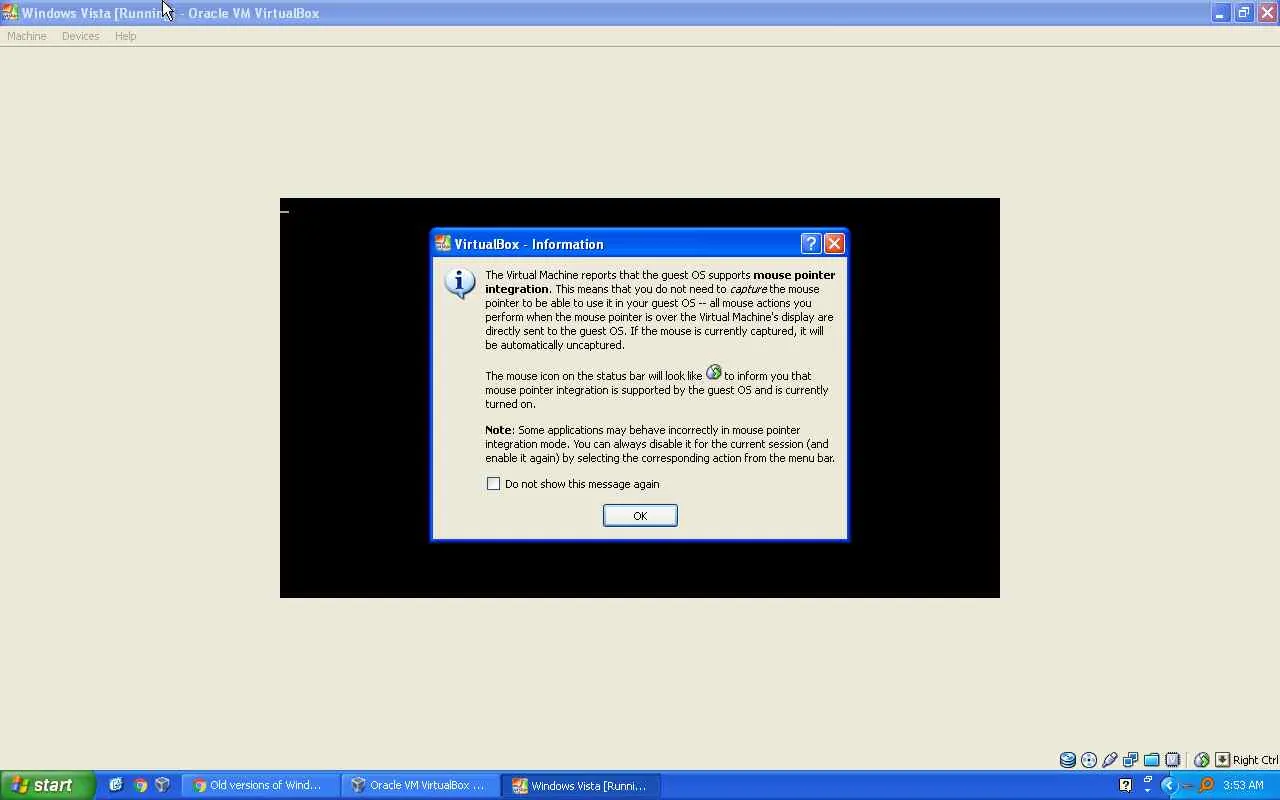The image size is (1280, 800).
Task: Switch to the Windows Vista [Running] taskbar button
Action: 582,785
